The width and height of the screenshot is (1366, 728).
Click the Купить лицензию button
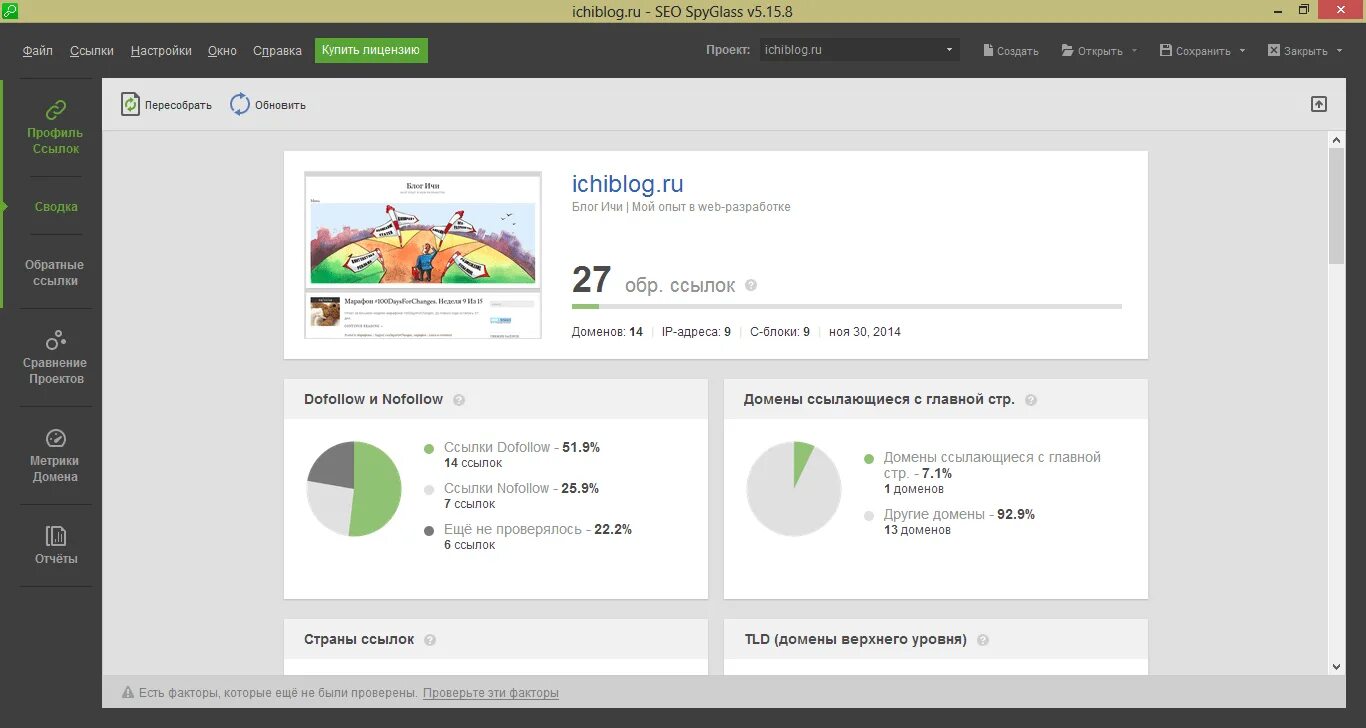[371, 50]
